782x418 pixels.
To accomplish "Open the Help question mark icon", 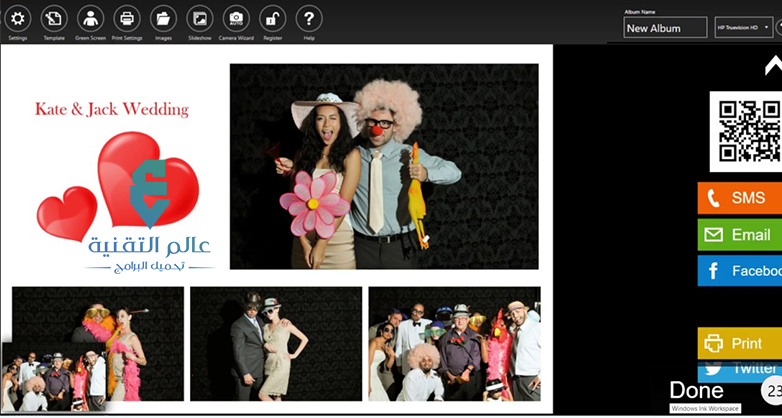I will click(309, 19).
